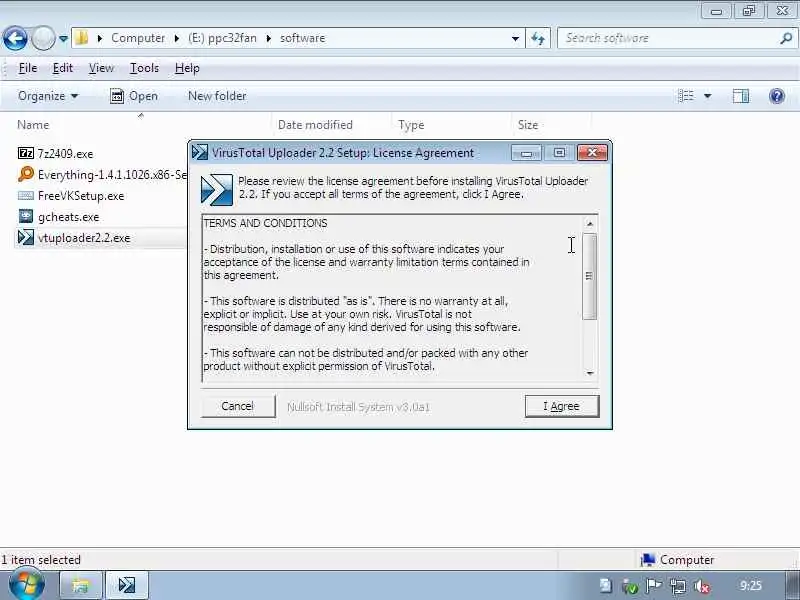Click the Back navigation arrow in Explorer
The width and height of the screenshot is (800, 600).
point(15,38)
